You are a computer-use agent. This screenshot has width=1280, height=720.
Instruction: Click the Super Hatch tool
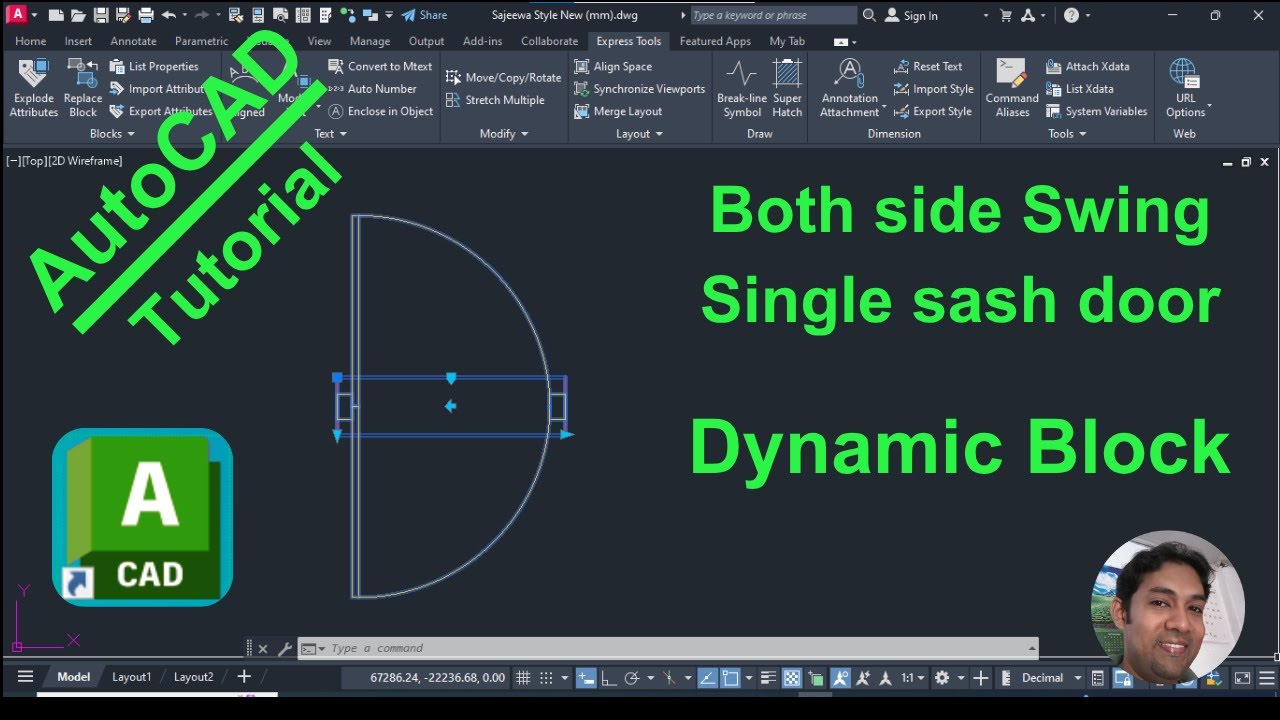coord(788,88)
